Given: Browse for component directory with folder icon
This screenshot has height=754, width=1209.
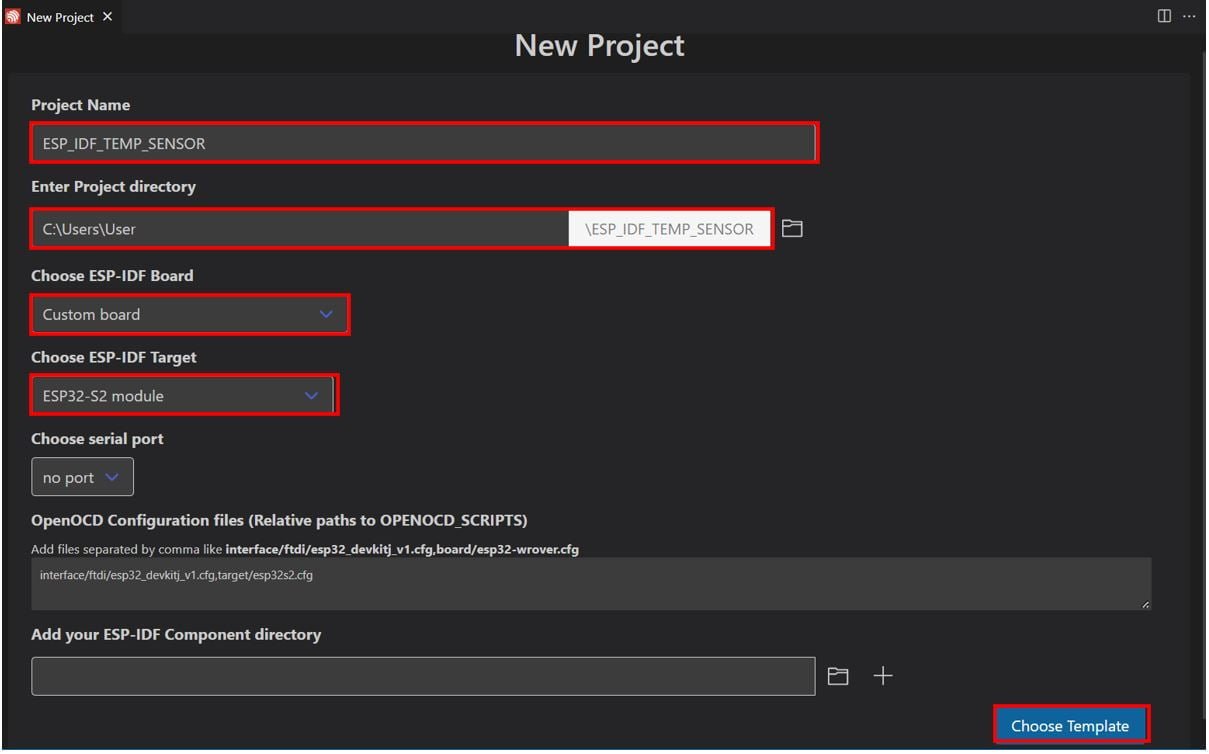Looking at the screenshot, I should pyautogui.click(x=838, y=677).
